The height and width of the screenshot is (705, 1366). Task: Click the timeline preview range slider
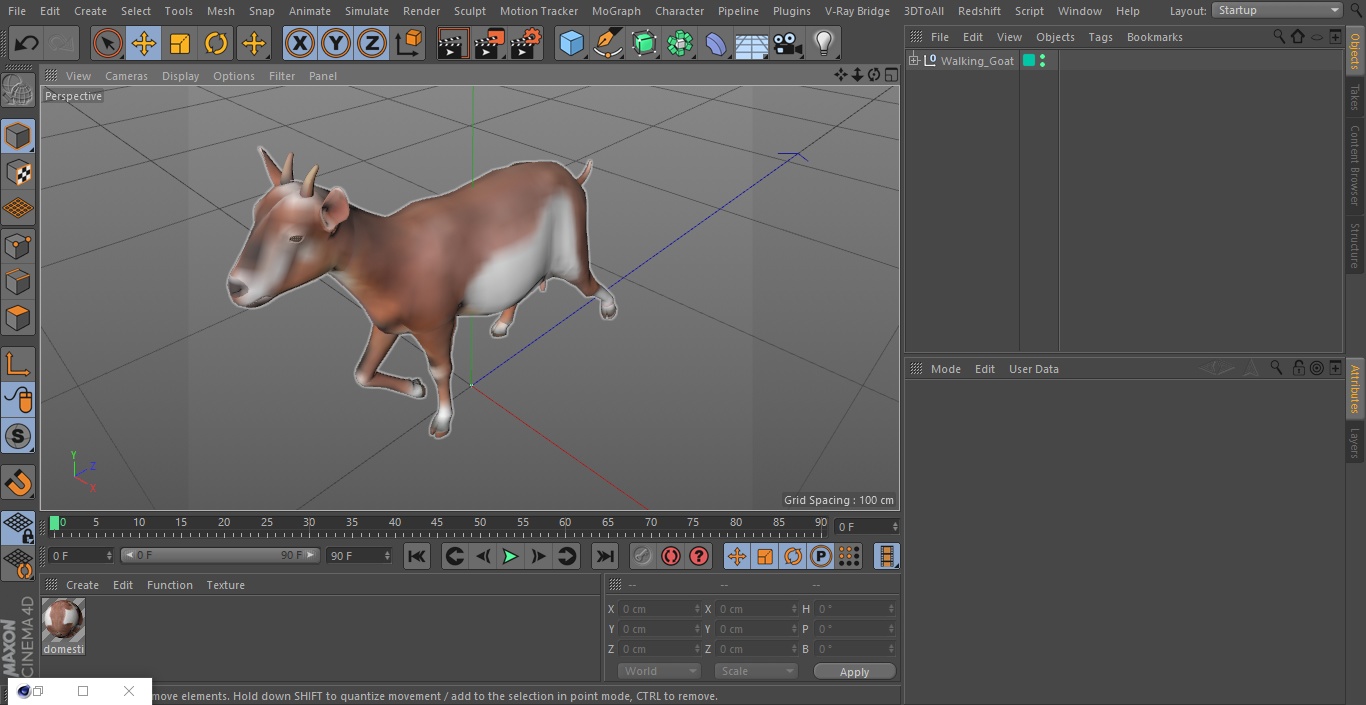tap(220, 555)
